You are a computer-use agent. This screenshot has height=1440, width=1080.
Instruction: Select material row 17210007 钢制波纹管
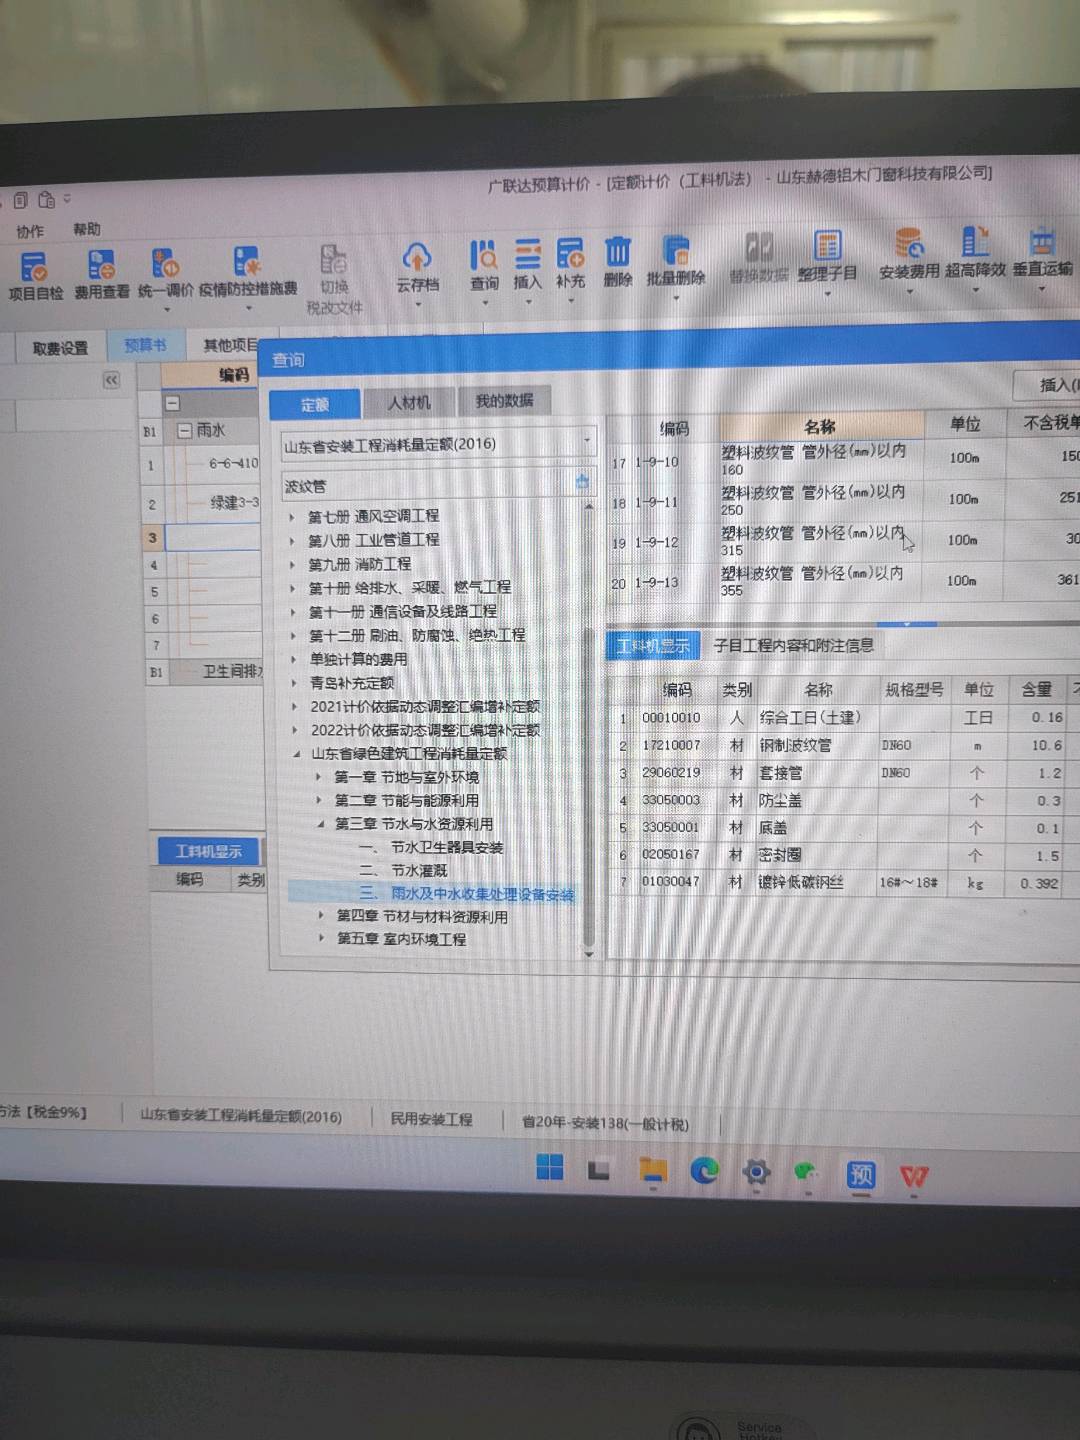tap(843, 745)
